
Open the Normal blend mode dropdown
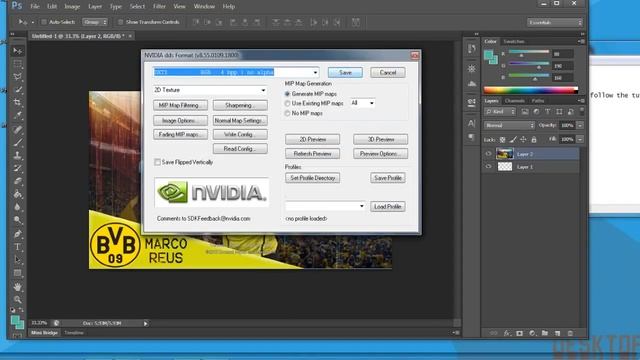tap(509, 125)
